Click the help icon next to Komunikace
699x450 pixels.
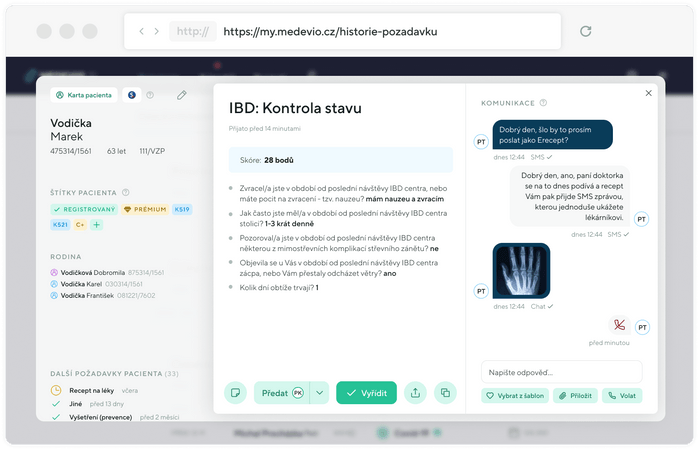click(x=544, y=102)
